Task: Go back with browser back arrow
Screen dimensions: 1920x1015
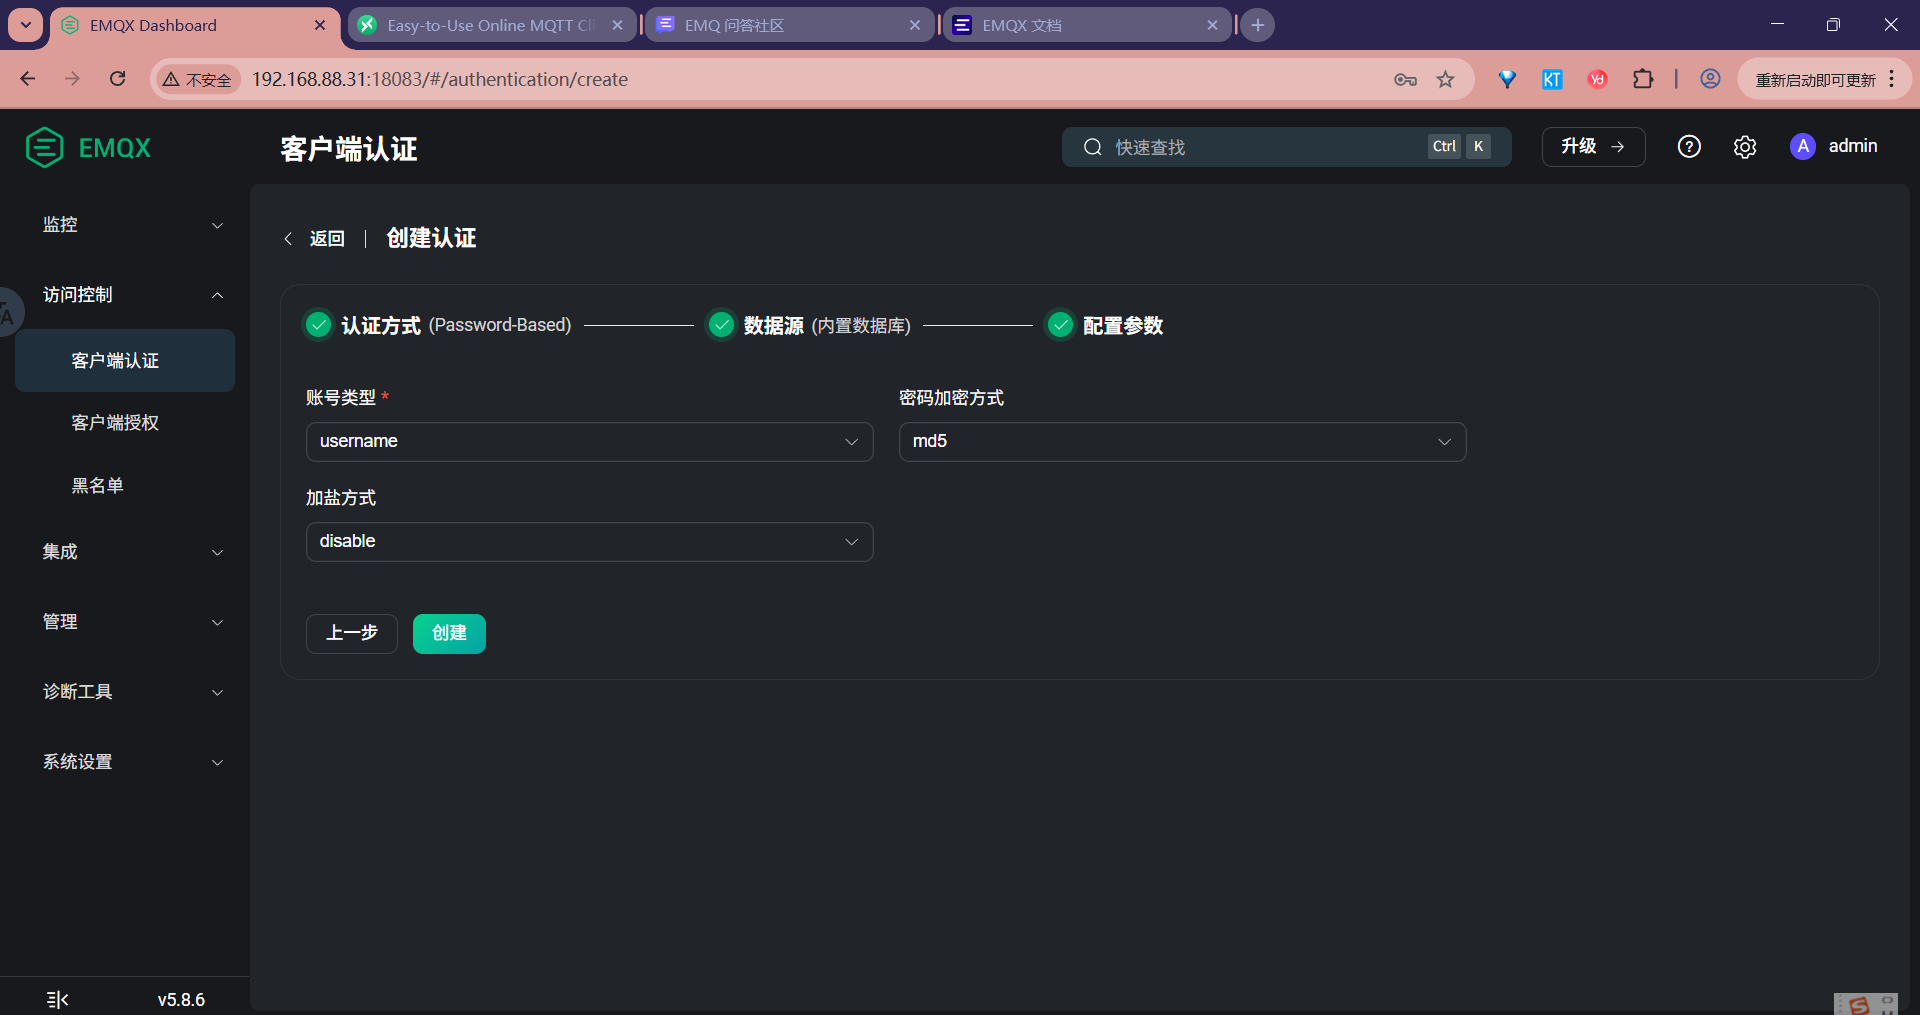Action: (28, 79)
